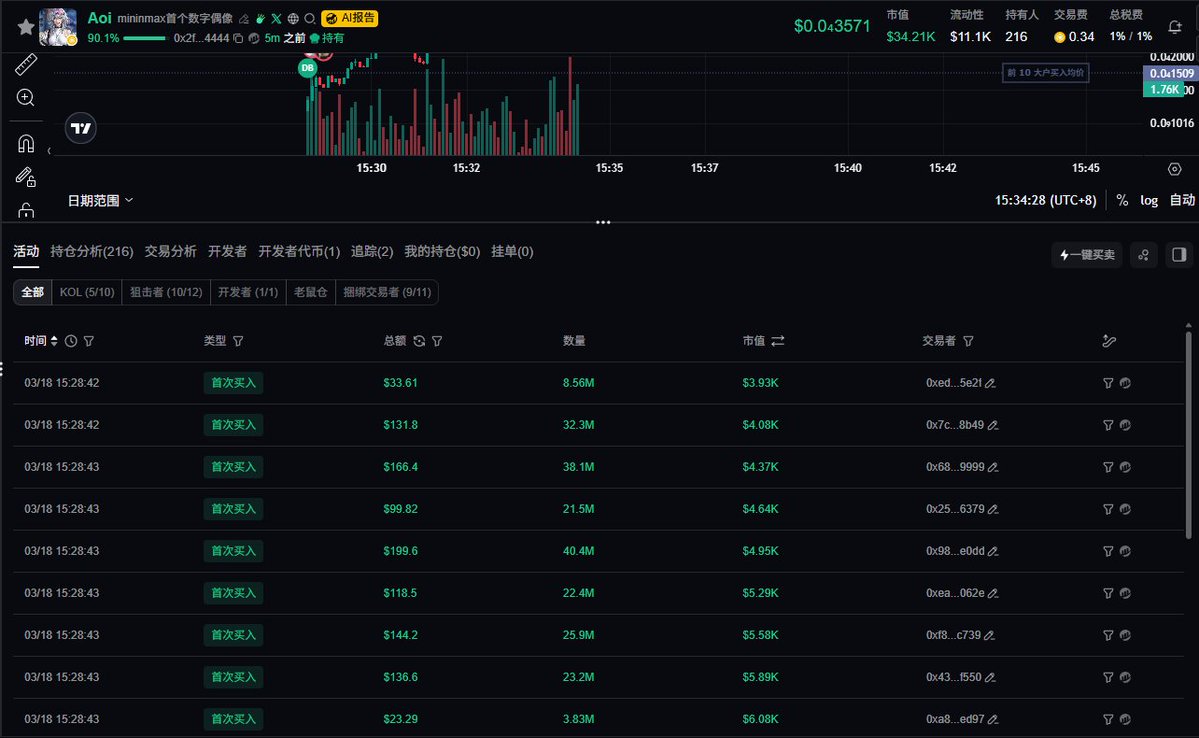Click the DB marker on chart
The height and width of the screenshot is (738, 1199).
click(307, 68)
